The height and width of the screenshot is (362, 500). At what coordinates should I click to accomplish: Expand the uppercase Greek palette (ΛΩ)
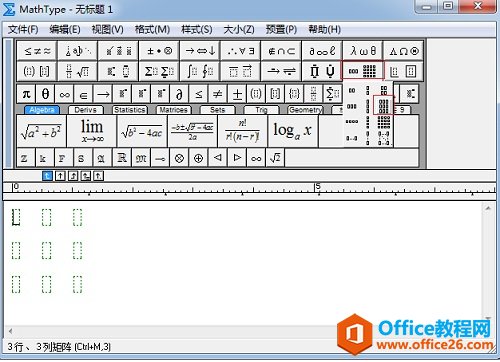(403, 51)
